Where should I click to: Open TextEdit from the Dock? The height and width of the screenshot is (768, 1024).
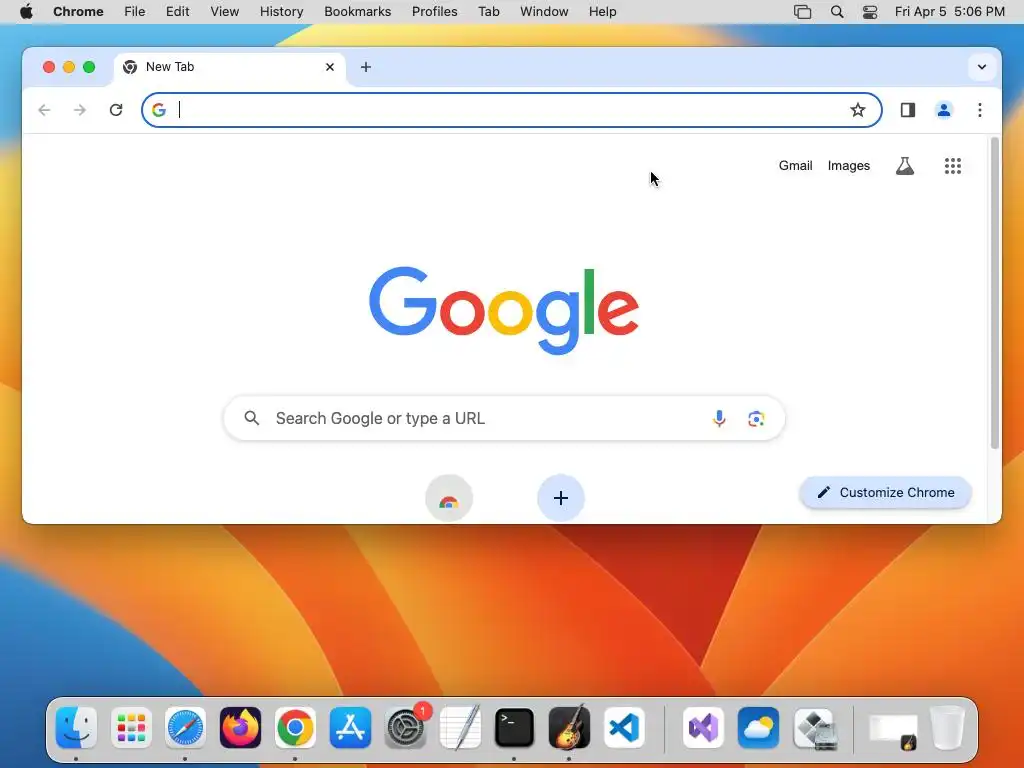tap(460, 728)
